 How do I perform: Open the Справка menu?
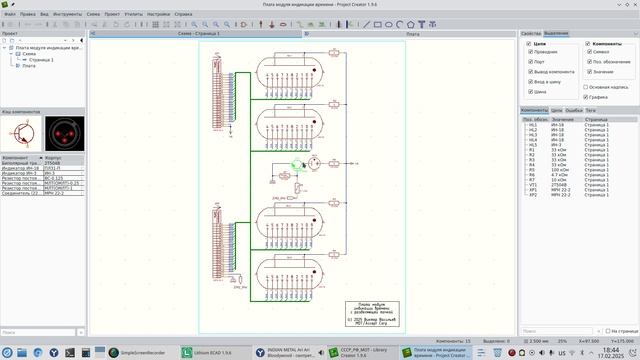coord(183,14)
